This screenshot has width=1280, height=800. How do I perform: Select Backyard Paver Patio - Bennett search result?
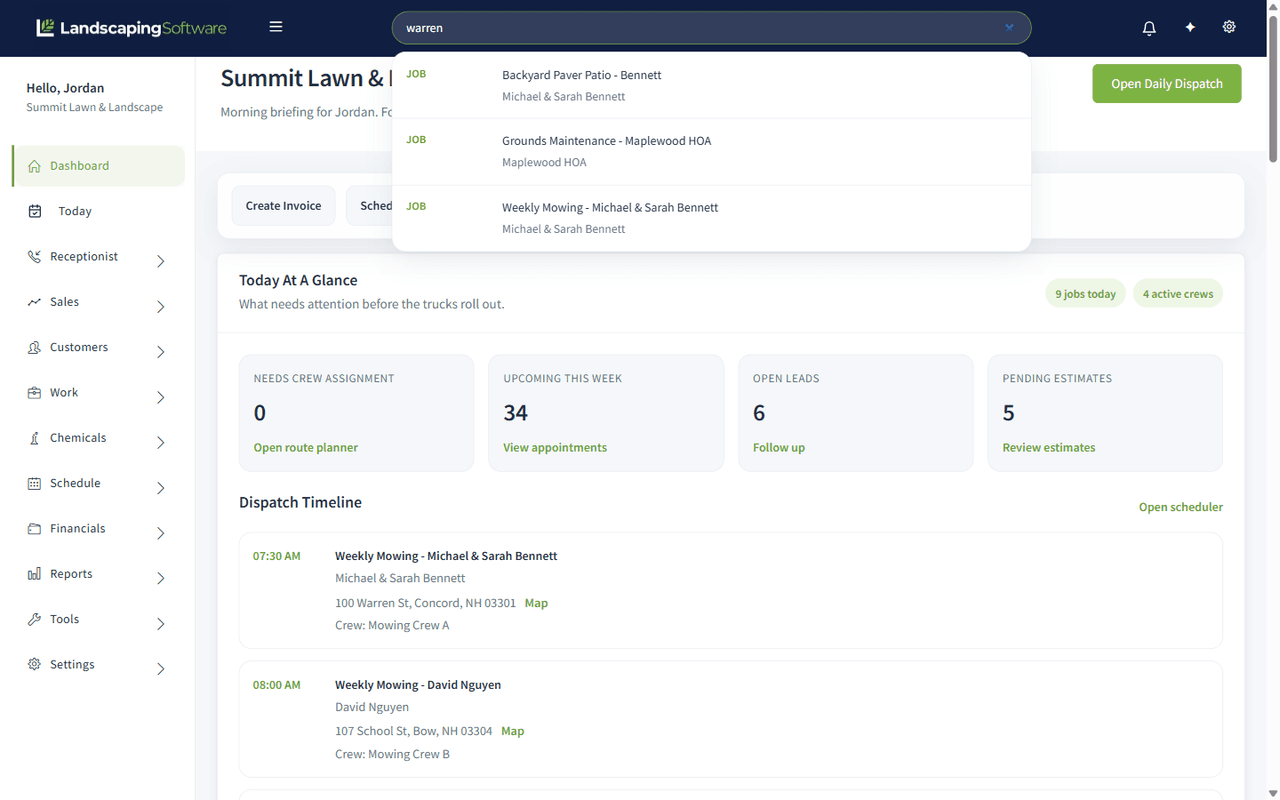point(711,85)
